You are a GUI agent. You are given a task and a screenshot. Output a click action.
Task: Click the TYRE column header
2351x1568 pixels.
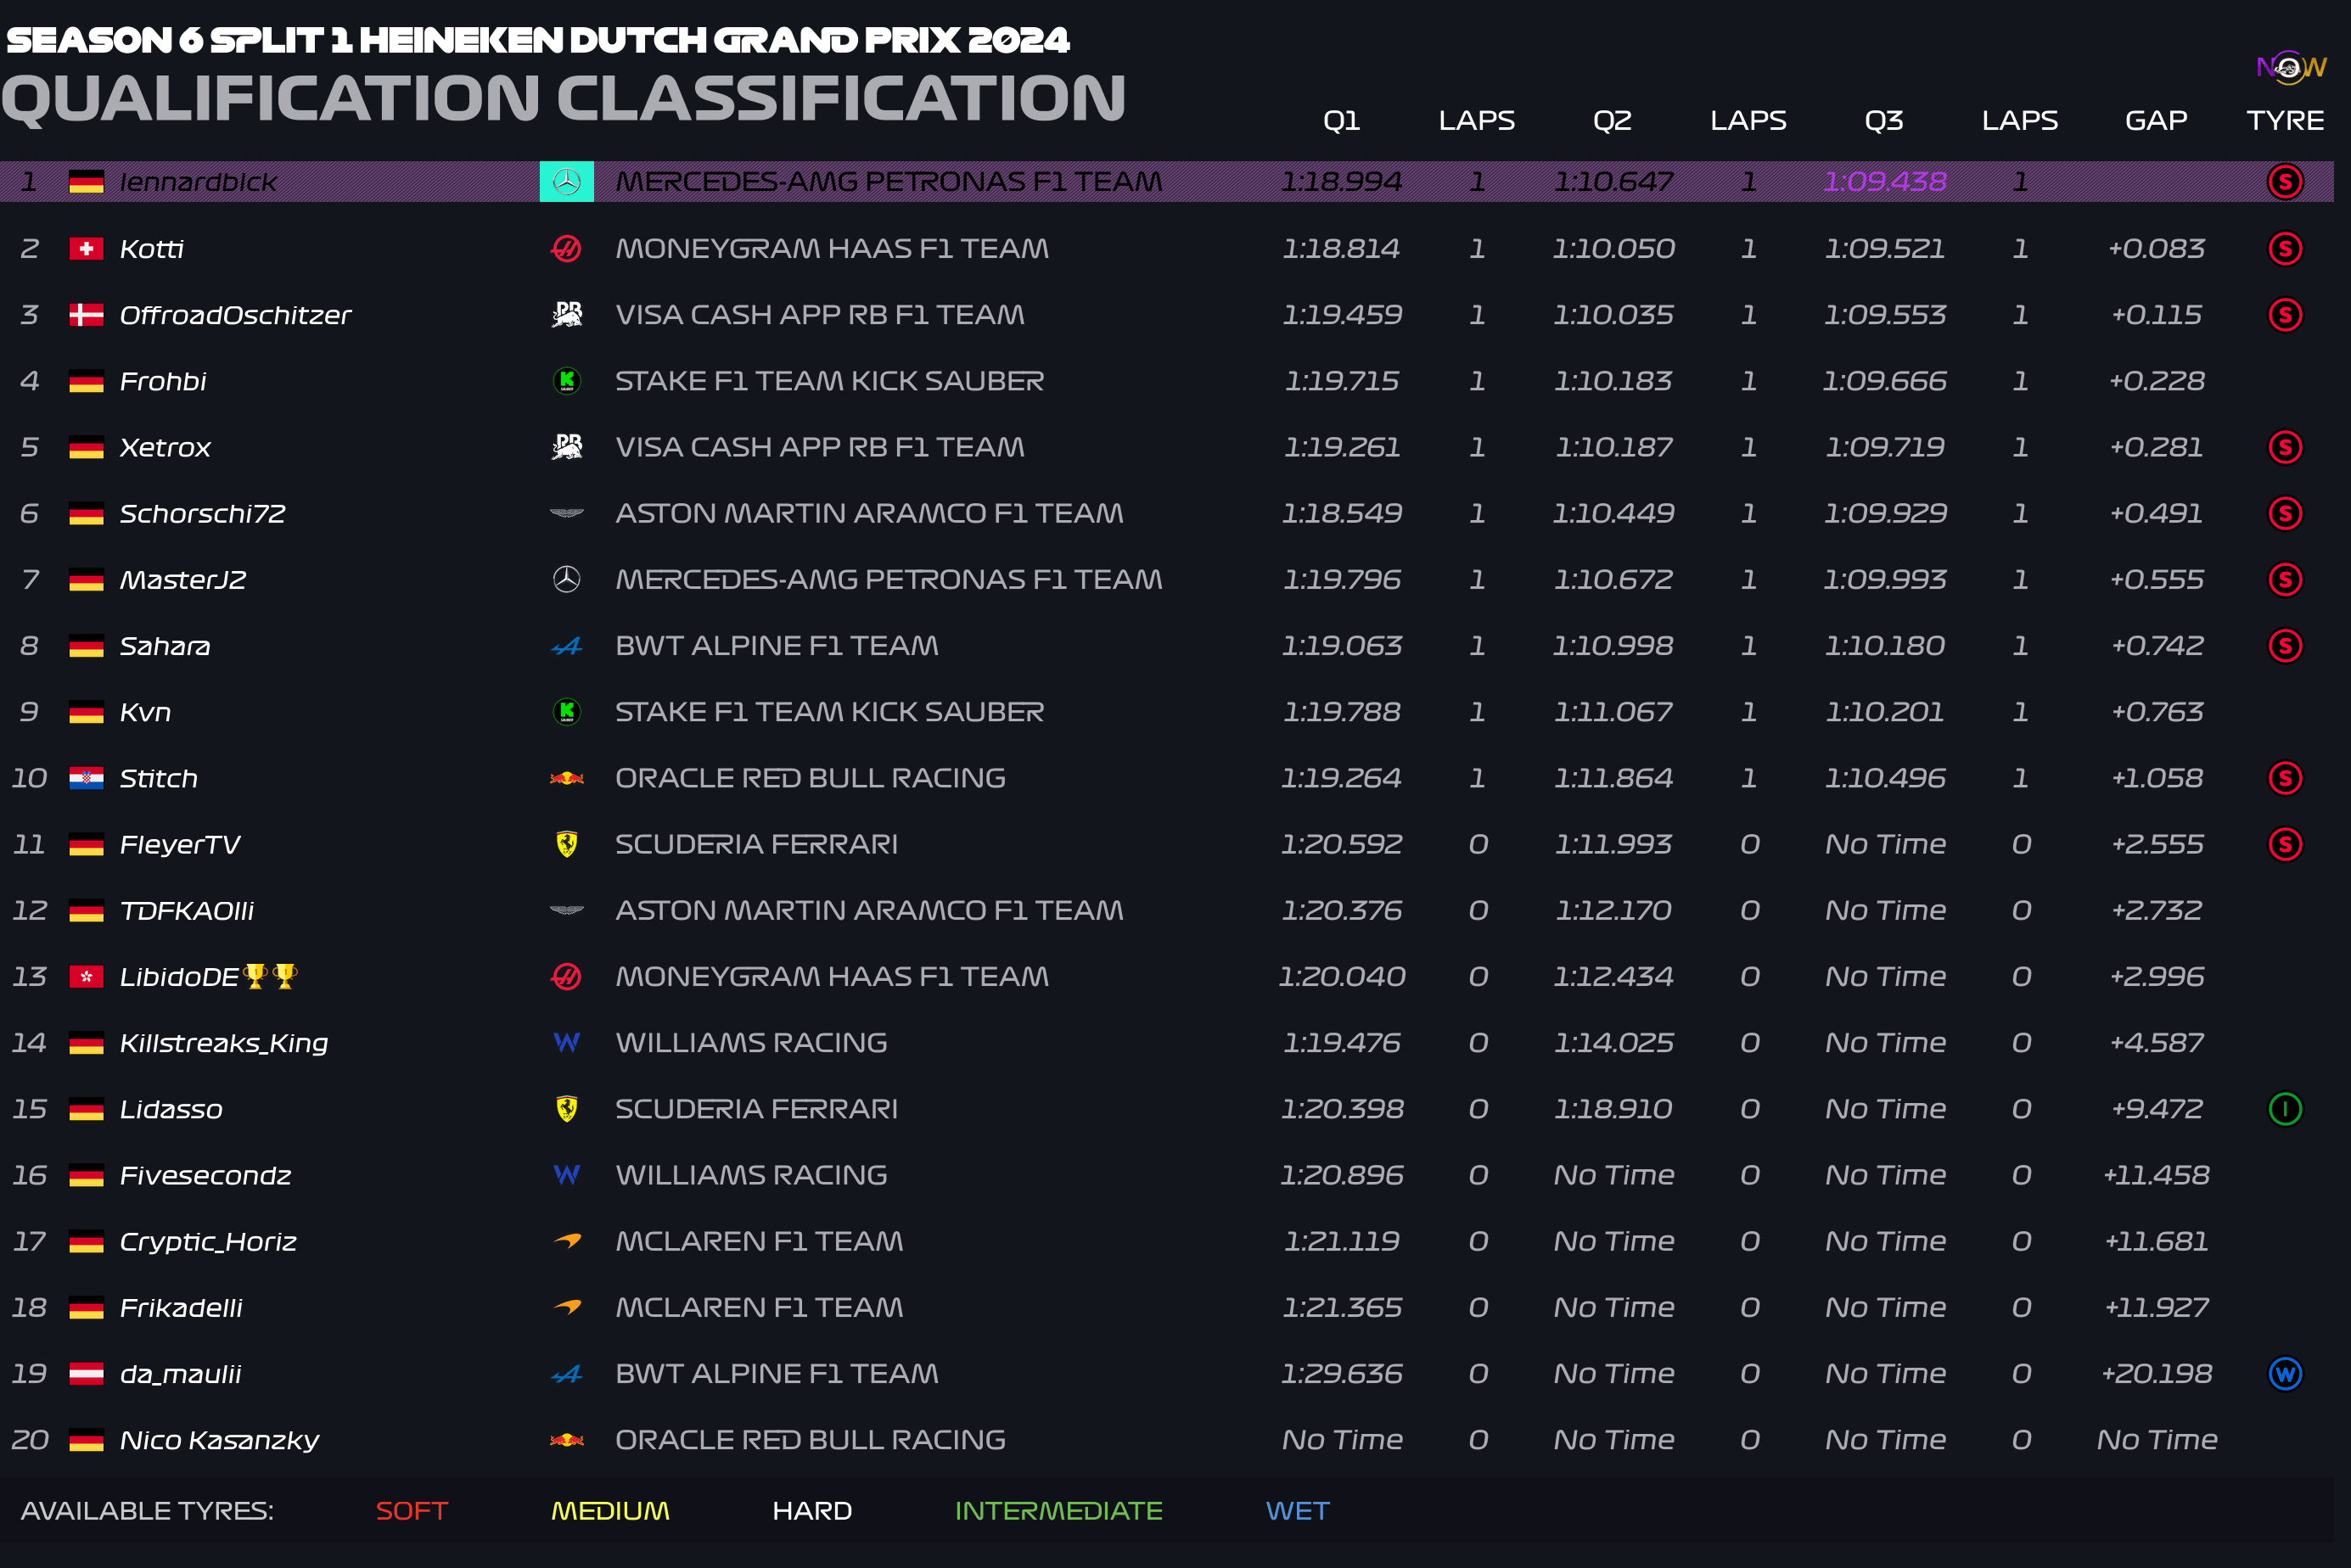2285,120
